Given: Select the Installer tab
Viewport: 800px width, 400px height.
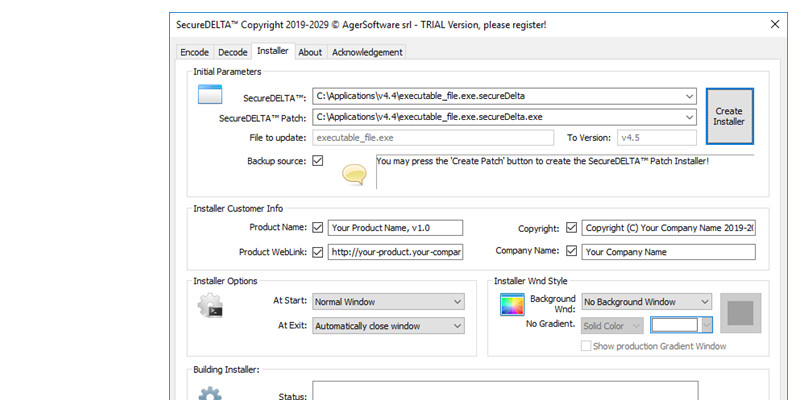Looking at the screenshot, I should click(272, 51).
